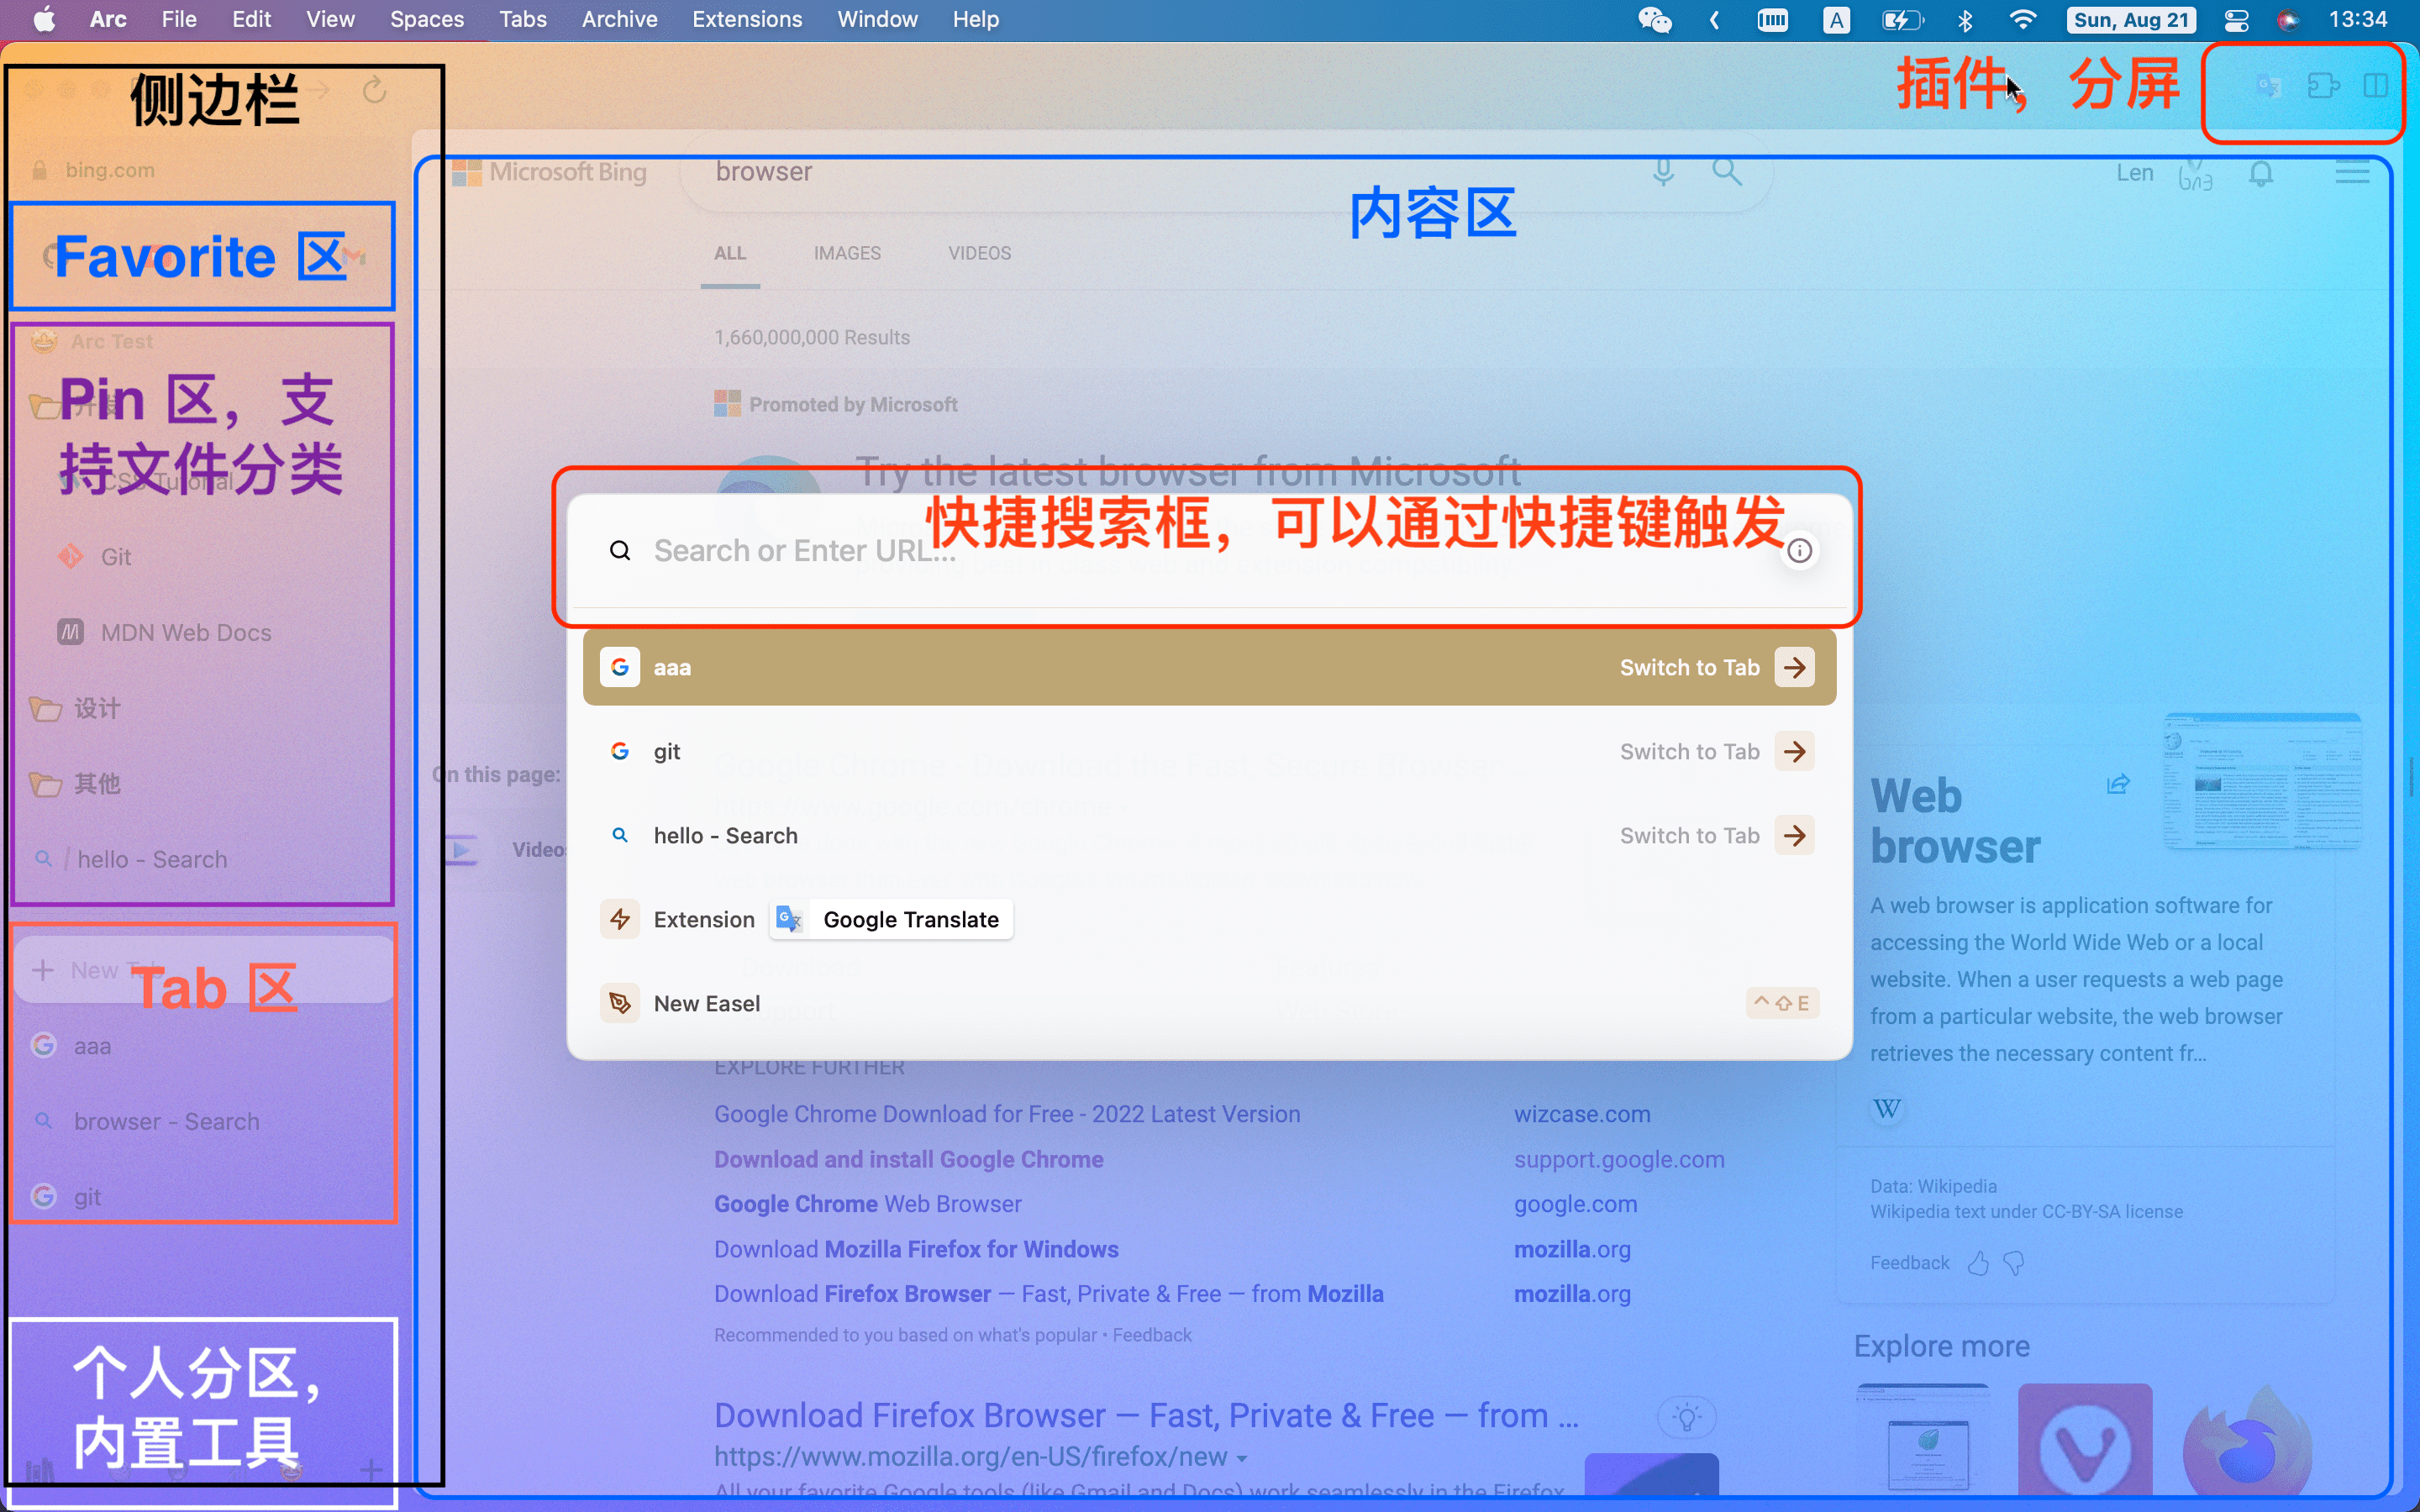Click the Bing microphone voice search icon

(x=1663, y=172)
